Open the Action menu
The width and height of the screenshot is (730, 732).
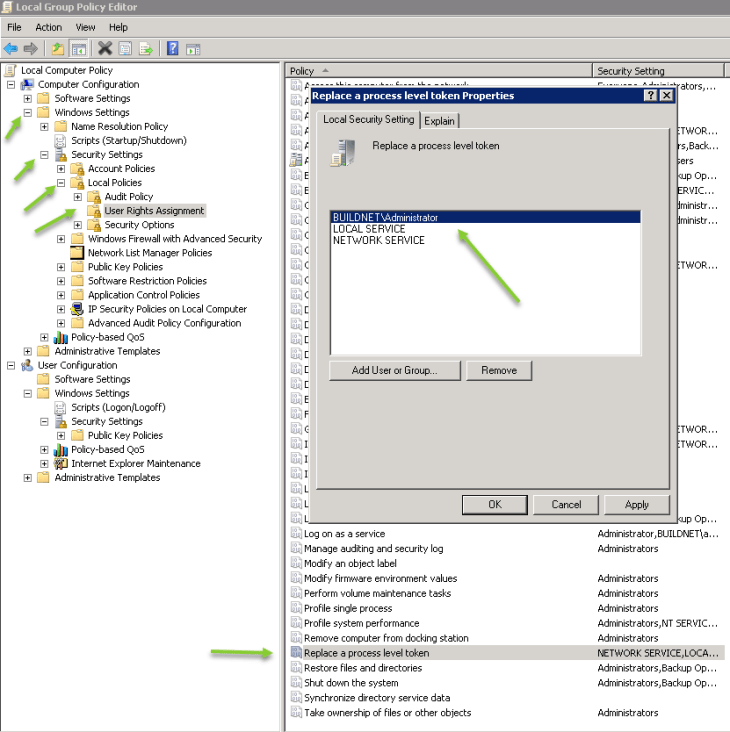48,27
